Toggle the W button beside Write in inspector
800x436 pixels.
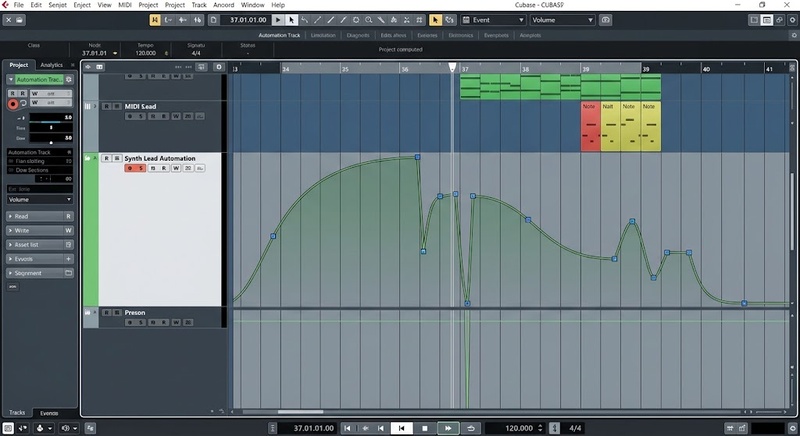(x=68, y=230)
